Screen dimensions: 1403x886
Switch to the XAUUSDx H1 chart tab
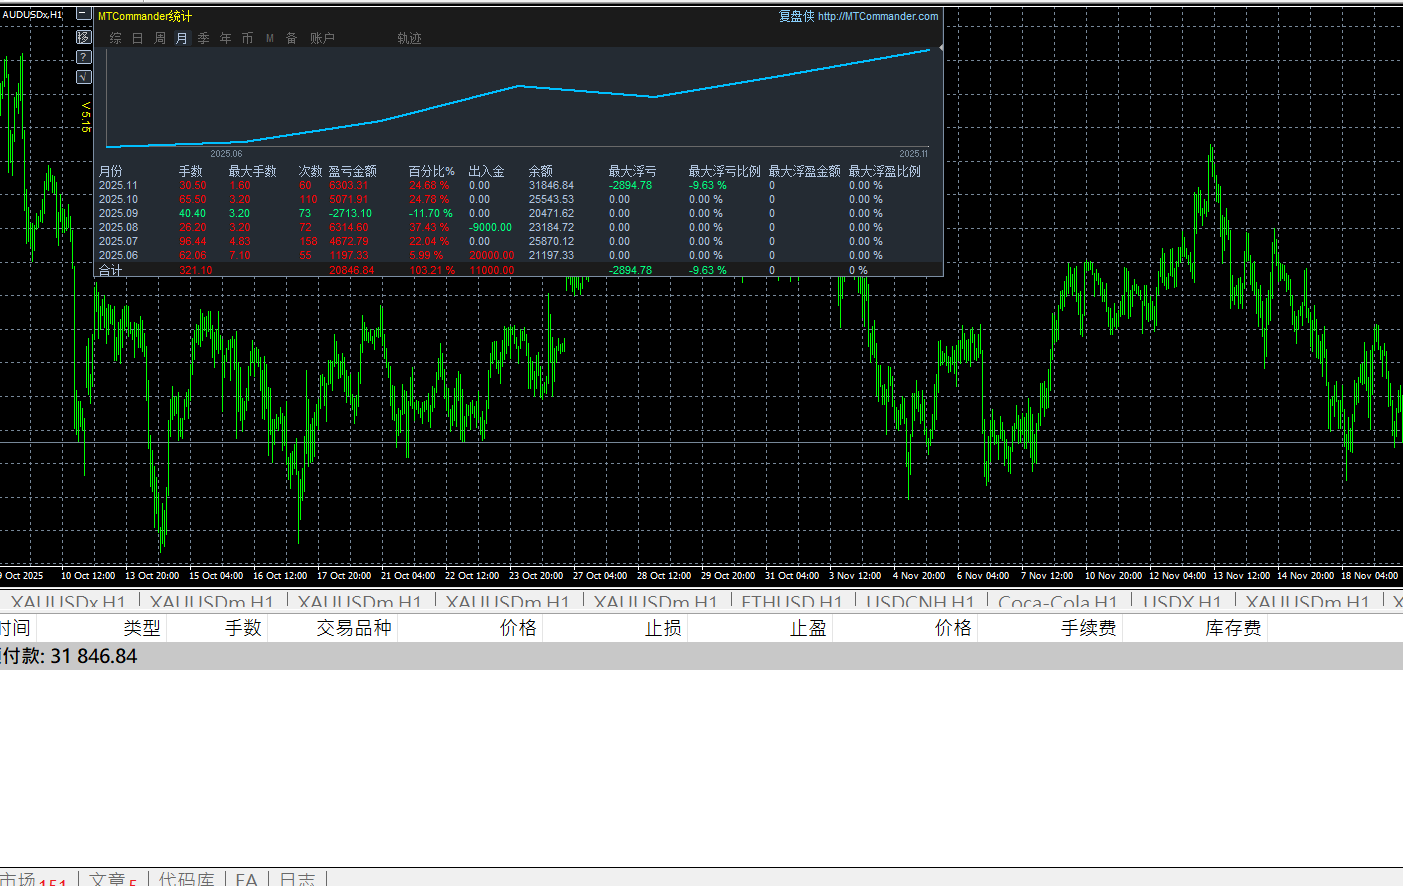click(69, 602)
